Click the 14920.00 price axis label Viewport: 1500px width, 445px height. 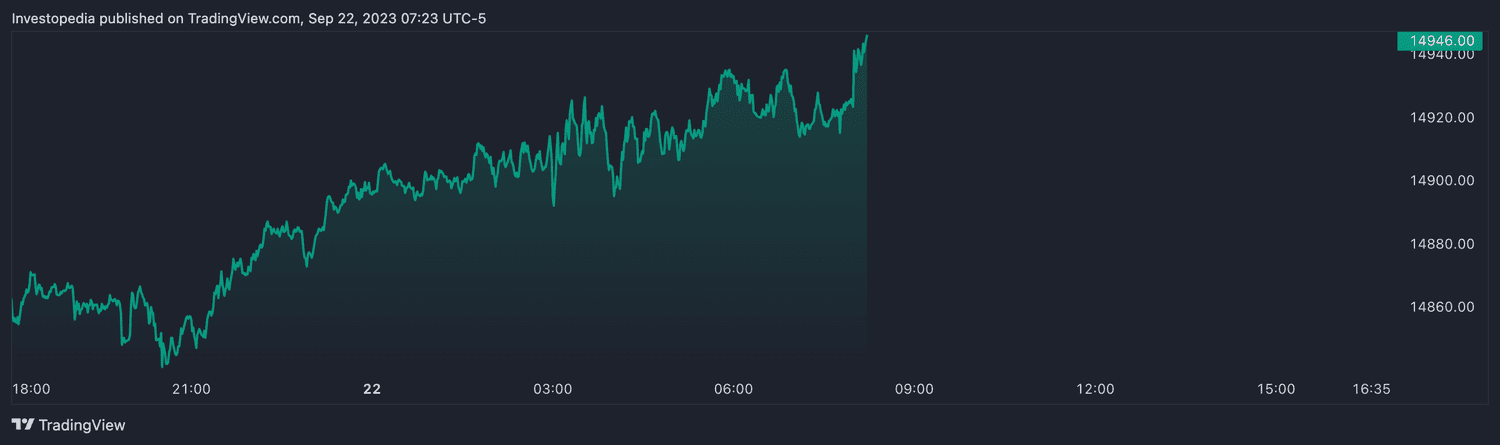coord(1442,118)
